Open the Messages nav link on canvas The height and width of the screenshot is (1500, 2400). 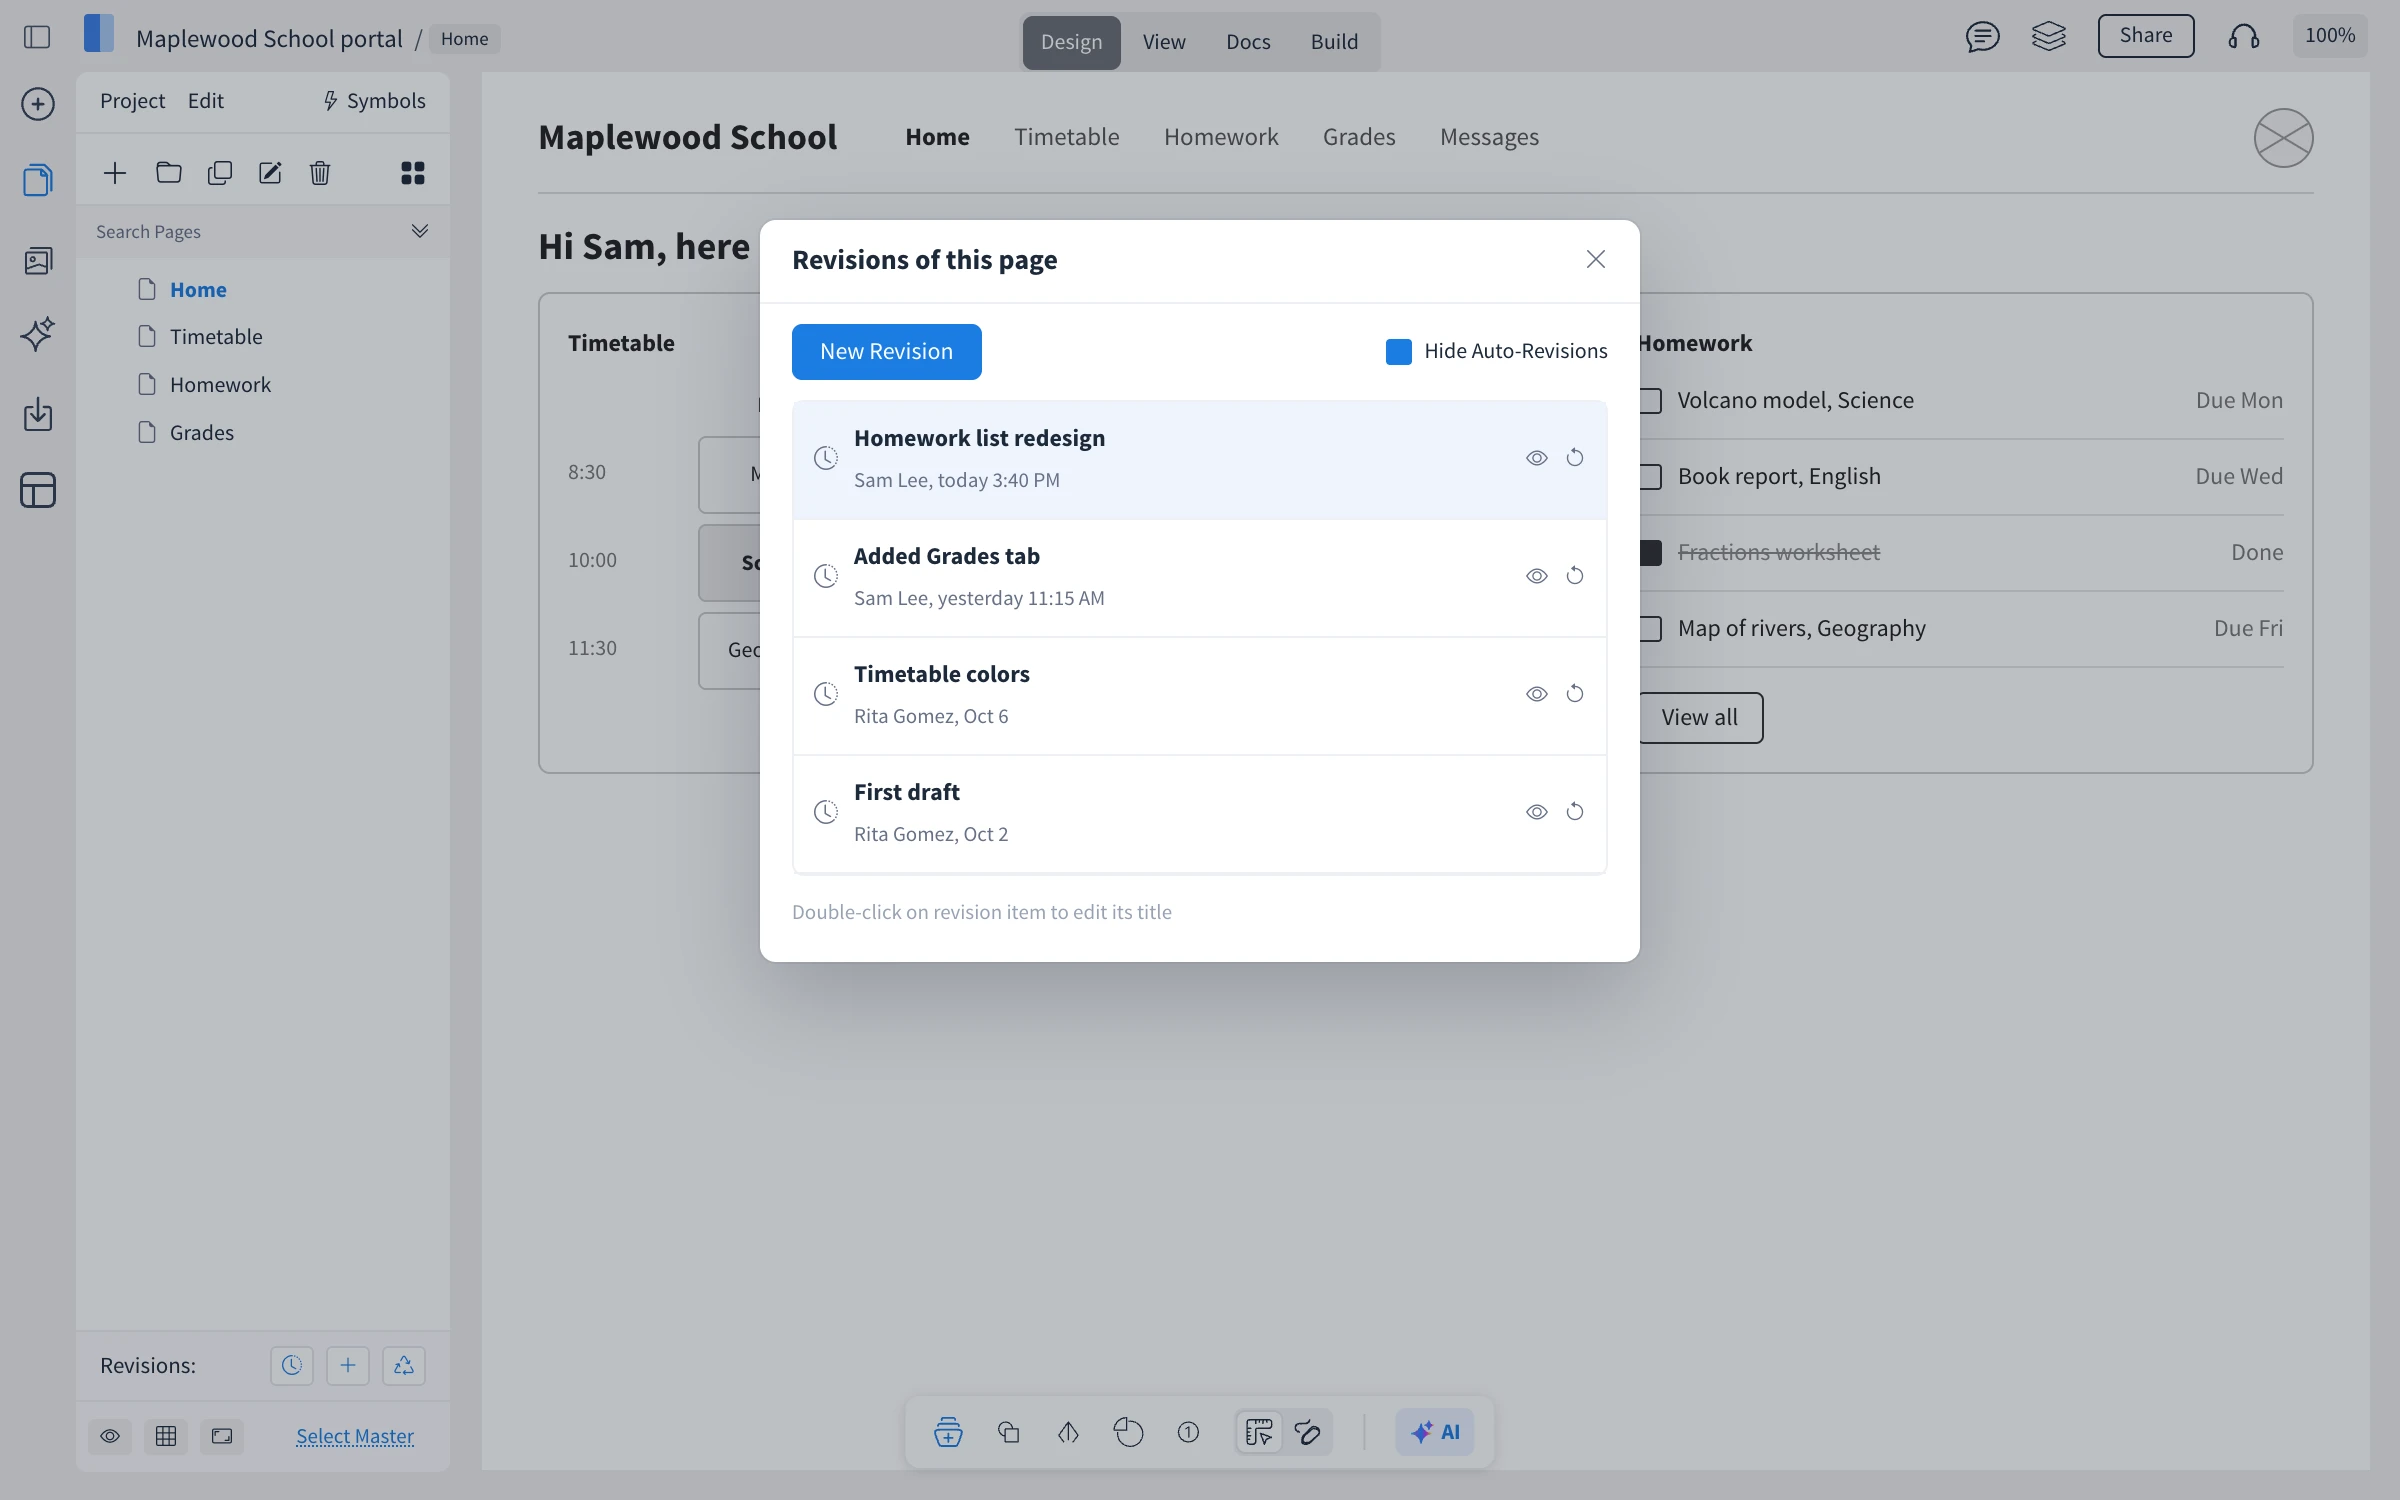[1489, 137]
